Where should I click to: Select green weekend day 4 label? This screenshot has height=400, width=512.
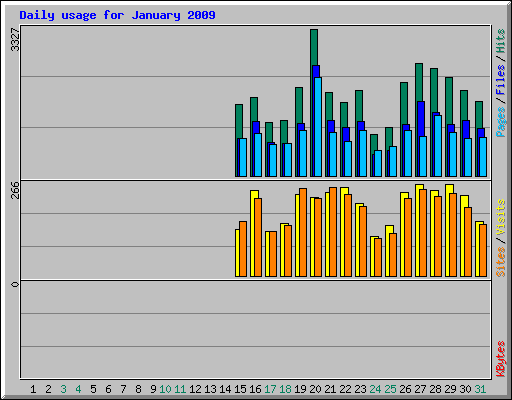coord(78,389)
